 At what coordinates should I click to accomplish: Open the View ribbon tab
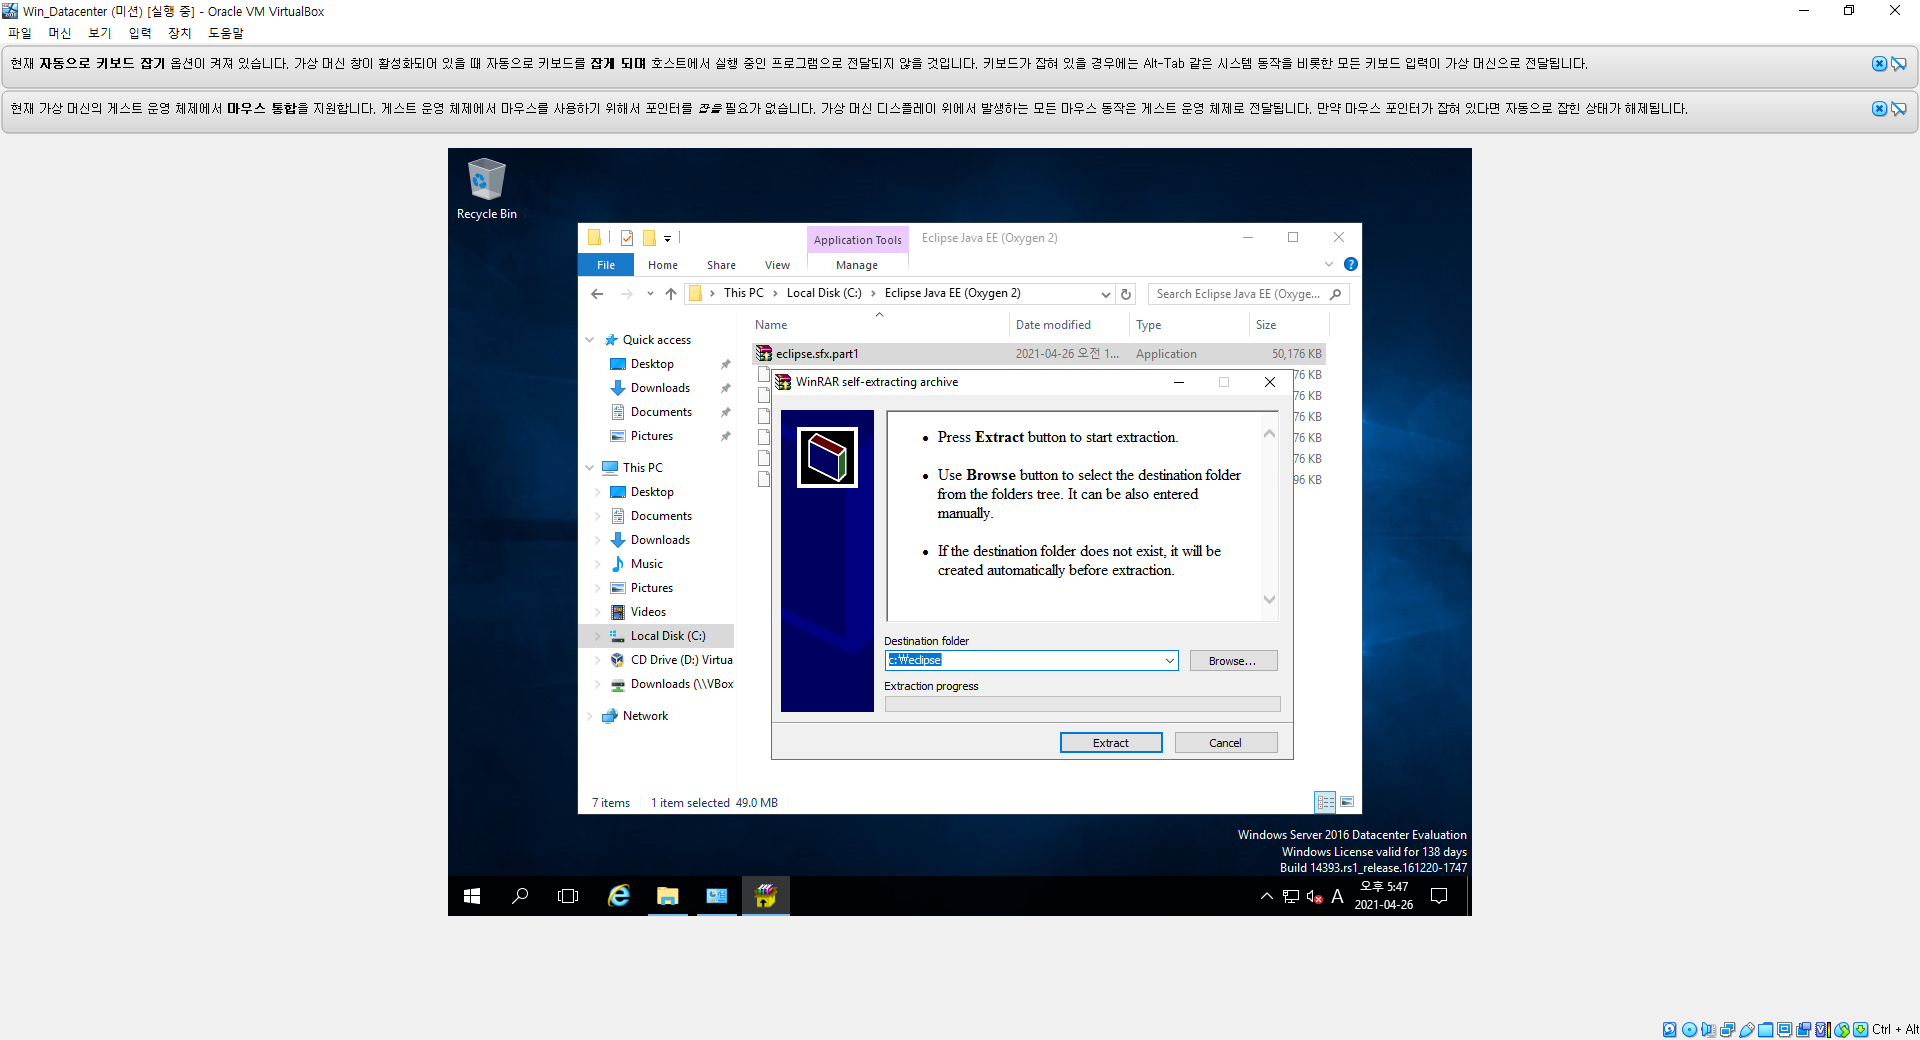click(777, 265)
